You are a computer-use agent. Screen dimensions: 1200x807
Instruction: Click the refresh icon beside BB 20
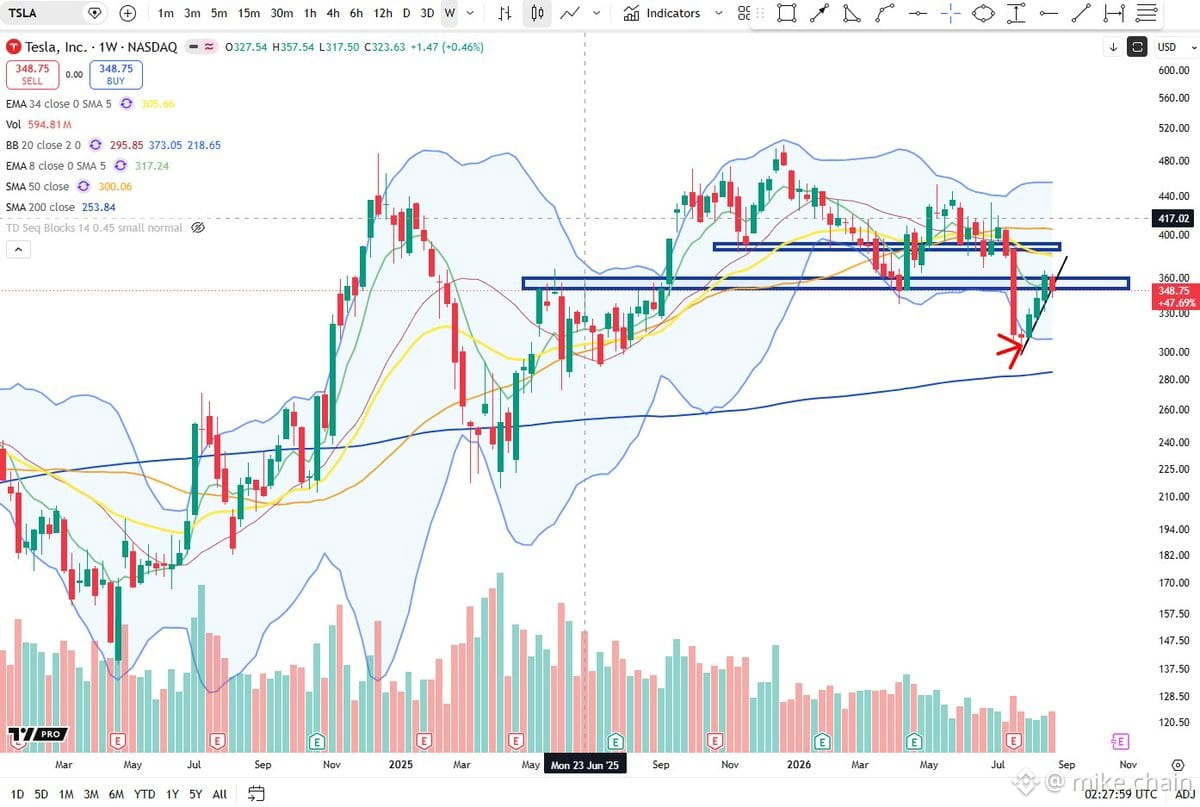click(97, 145)
